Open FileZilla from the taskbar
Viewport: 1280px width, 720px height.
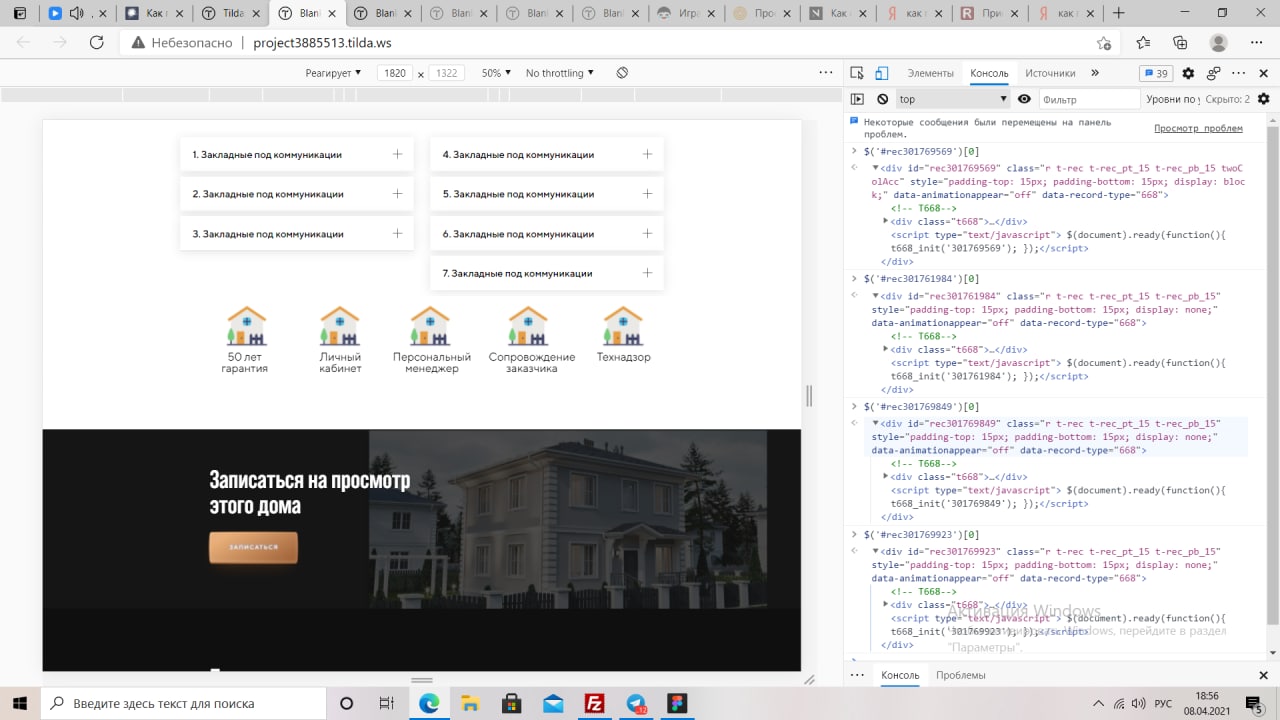coord(594,703)
